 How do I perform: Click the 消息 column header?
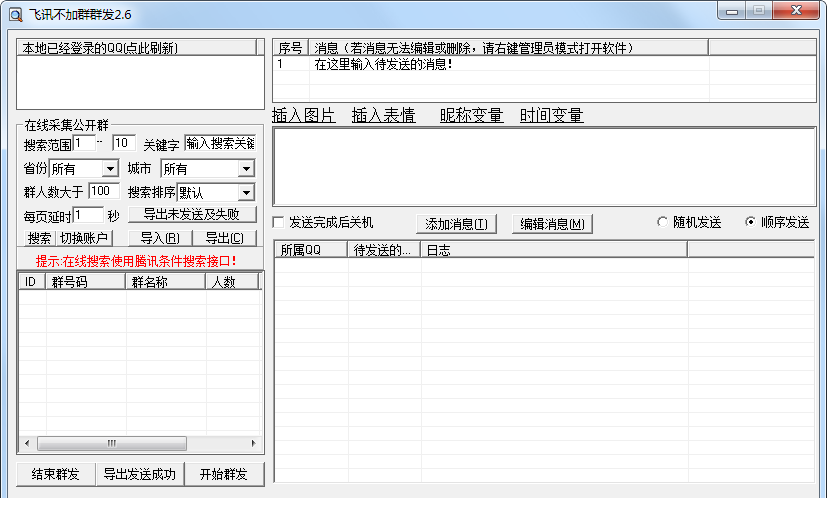coord(508,48)
